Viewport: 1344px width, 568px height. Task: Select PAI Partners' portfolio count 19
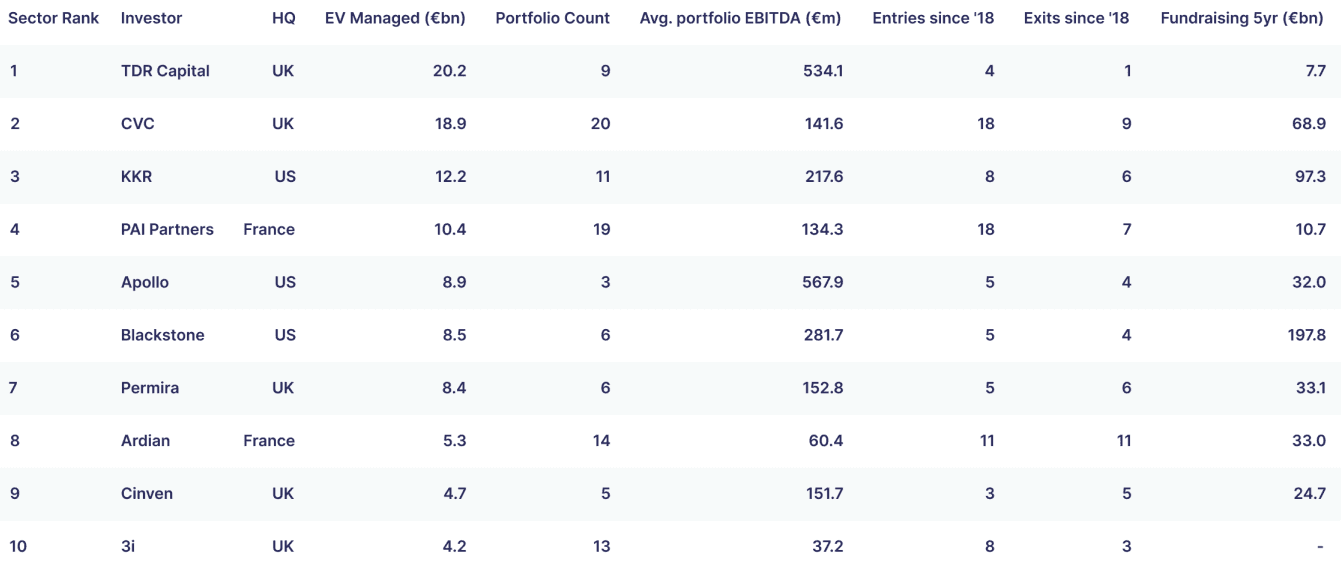(601, 229)
